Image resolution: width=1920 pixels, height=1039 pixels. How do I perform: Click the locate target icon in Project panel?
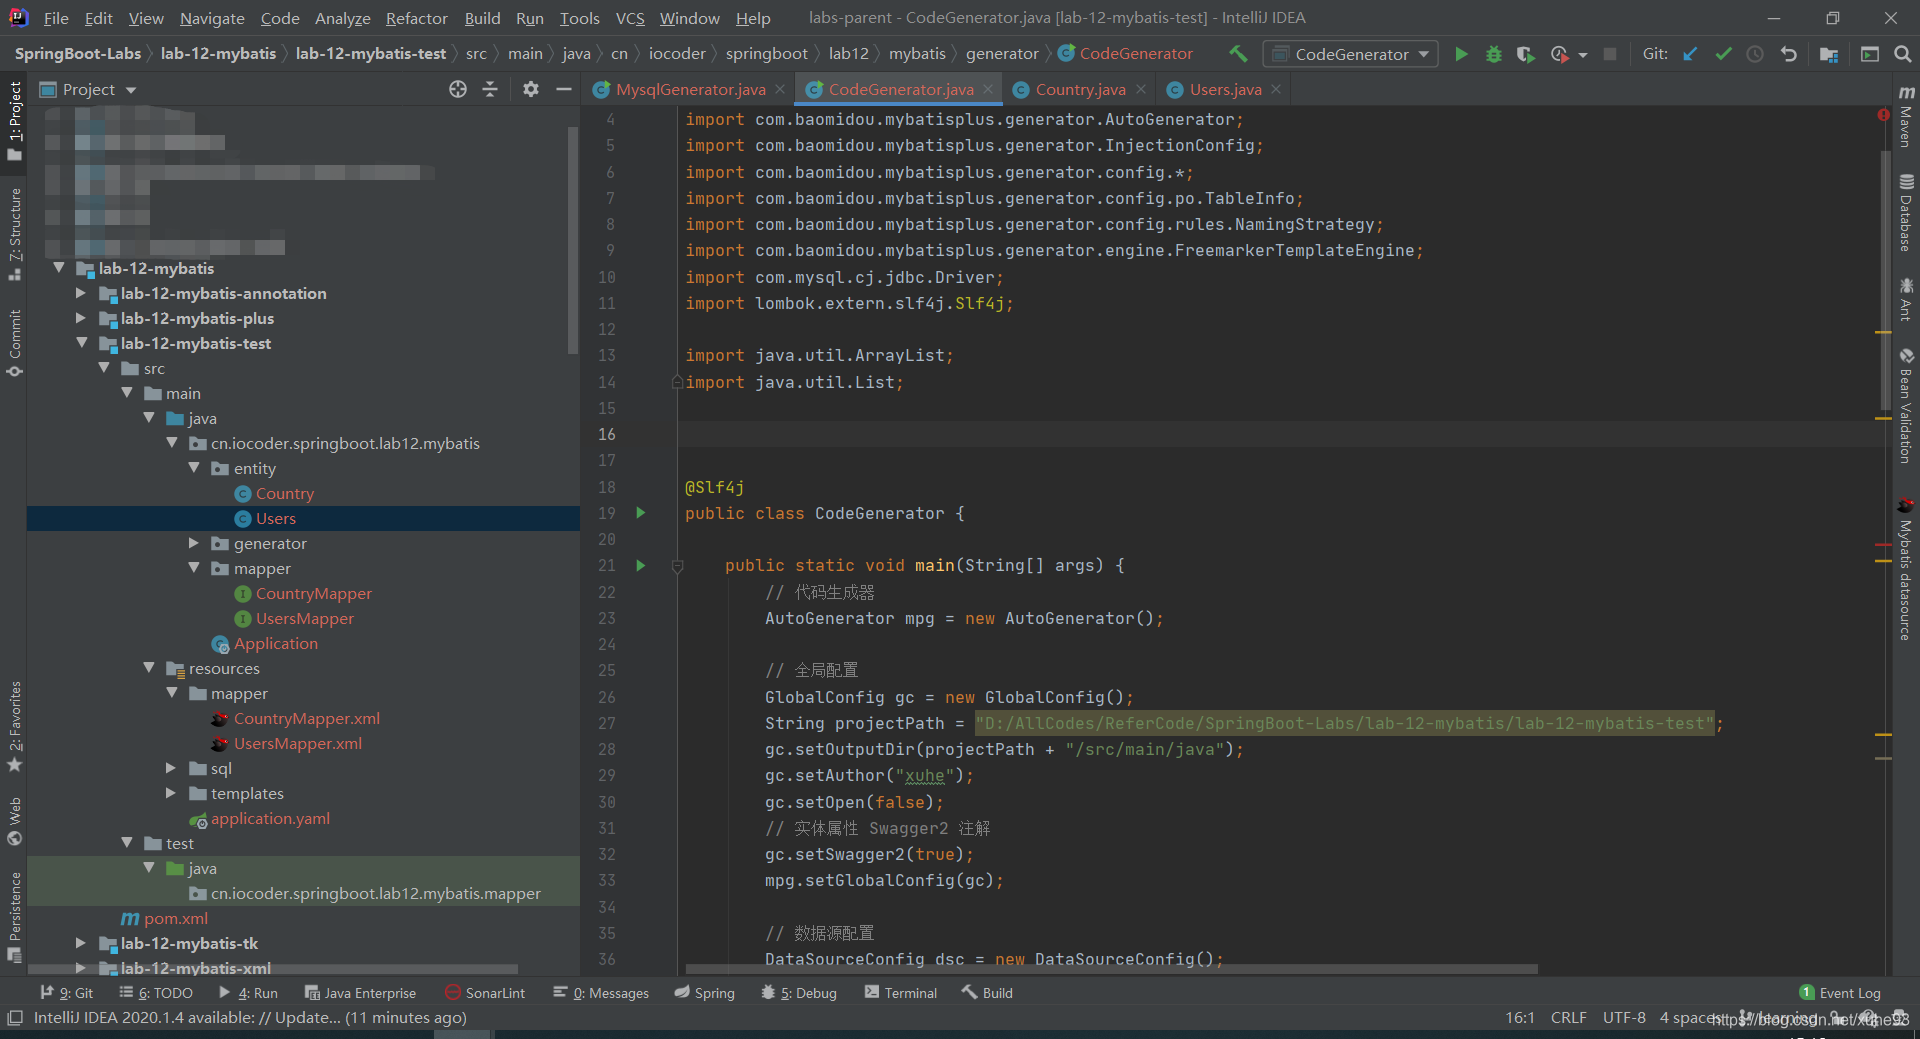pyautogui.click(x=458, y=89)
